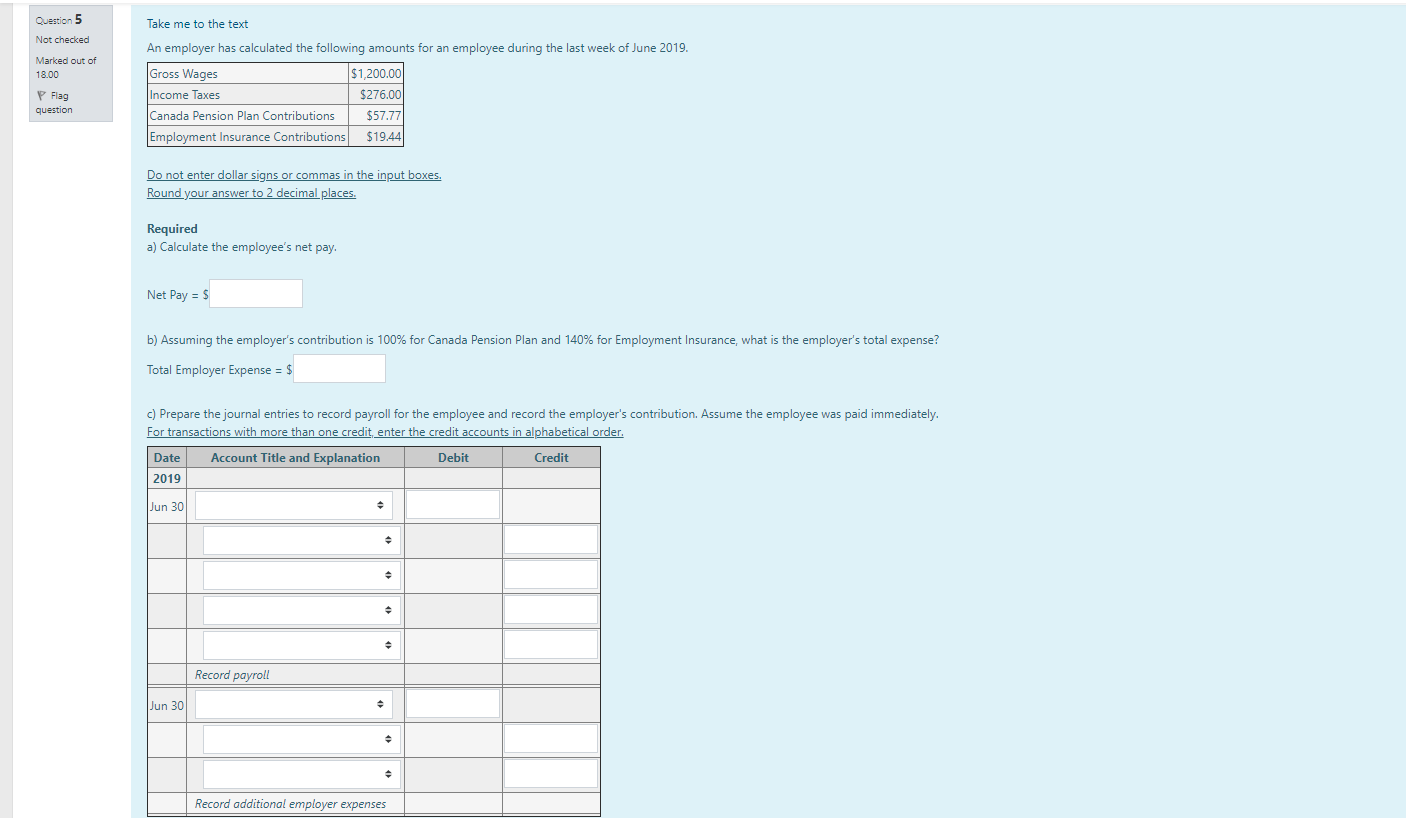Screen dimensions: 1406x818
Task: Click the Credit field in the employer expenses entry
Action: (x=550, y=738)
